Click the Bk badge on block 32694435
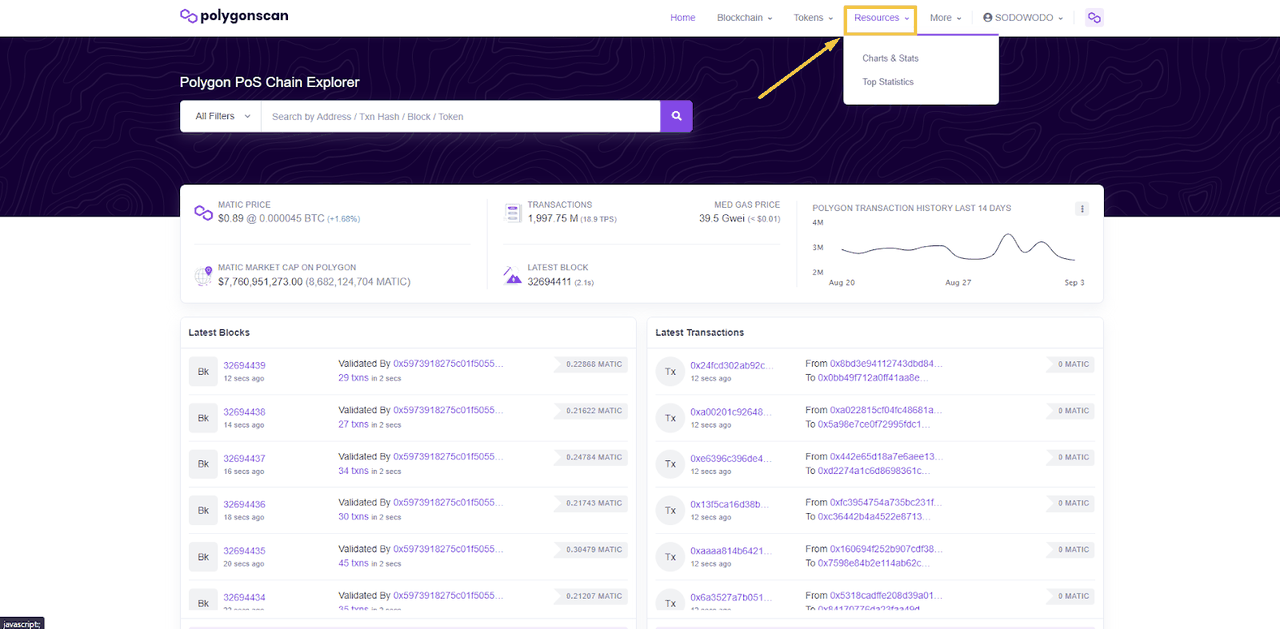This screenshot has width=1280, height=629. point(203,556)
